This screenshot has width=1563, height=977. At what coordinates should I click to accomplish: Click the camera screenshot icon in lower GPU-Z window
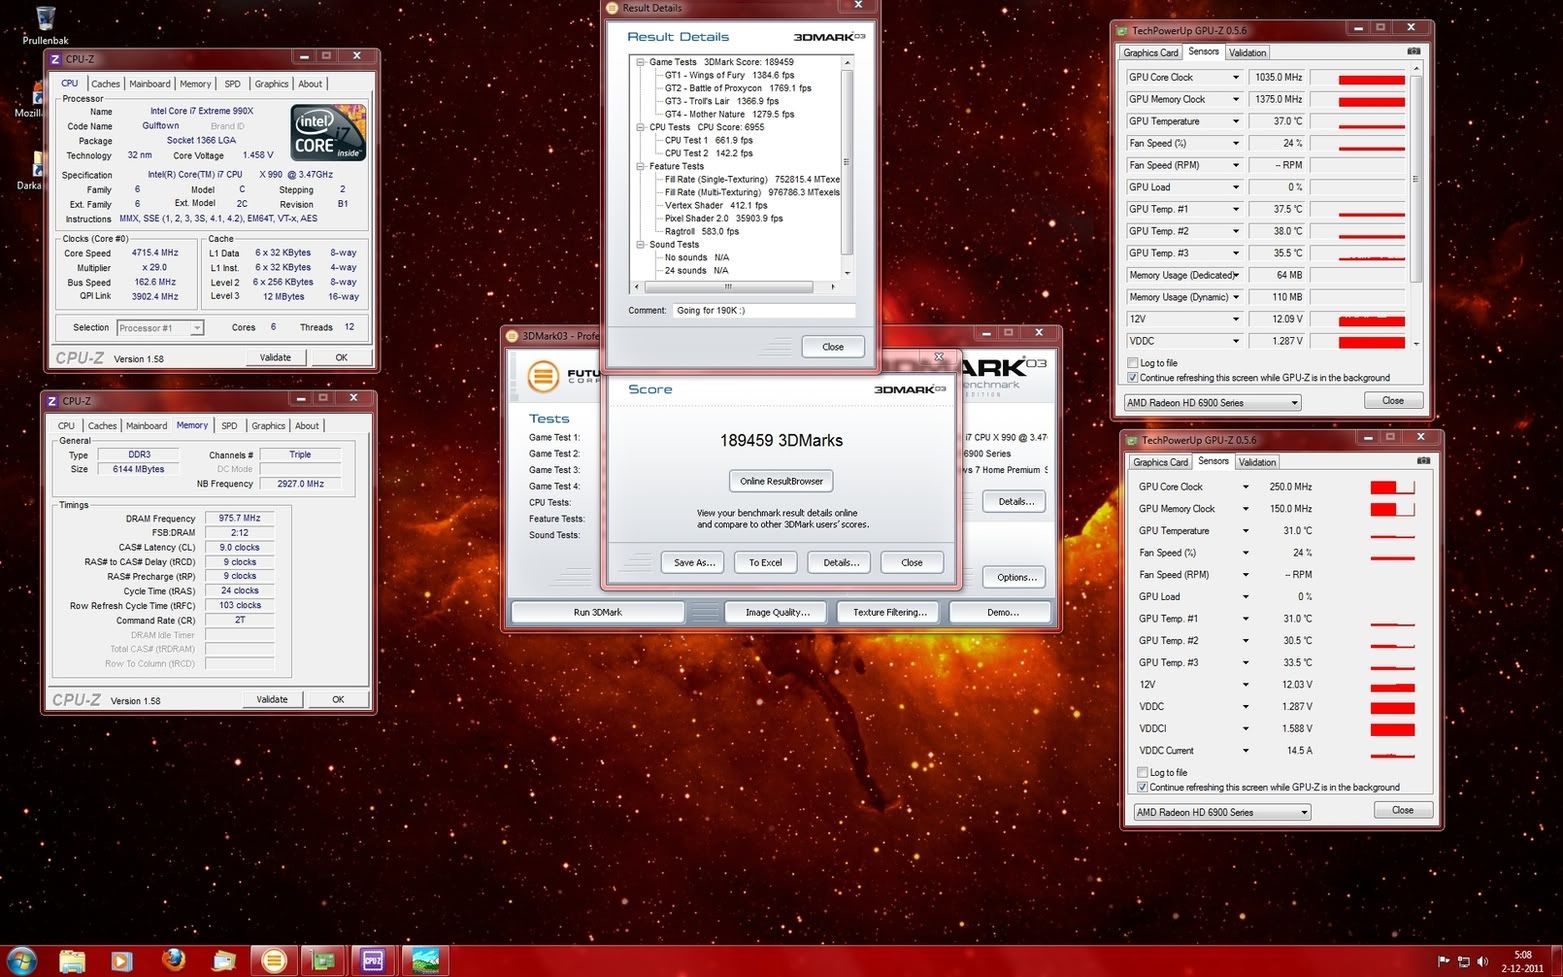(x=1423, y=461)
